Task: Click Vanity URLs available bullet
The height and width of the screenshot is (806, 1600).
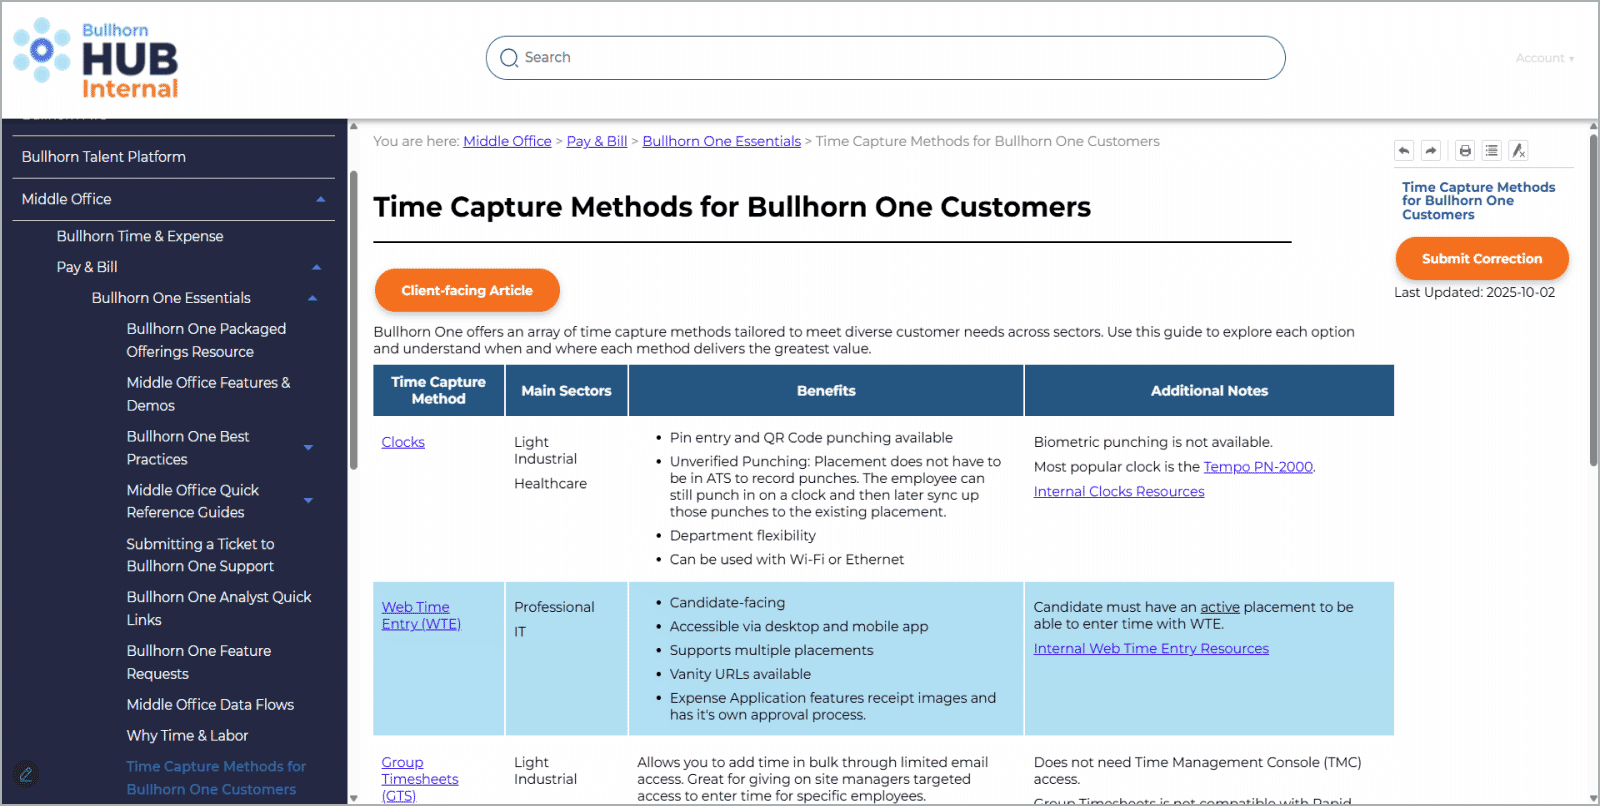Action: point(740,674)
